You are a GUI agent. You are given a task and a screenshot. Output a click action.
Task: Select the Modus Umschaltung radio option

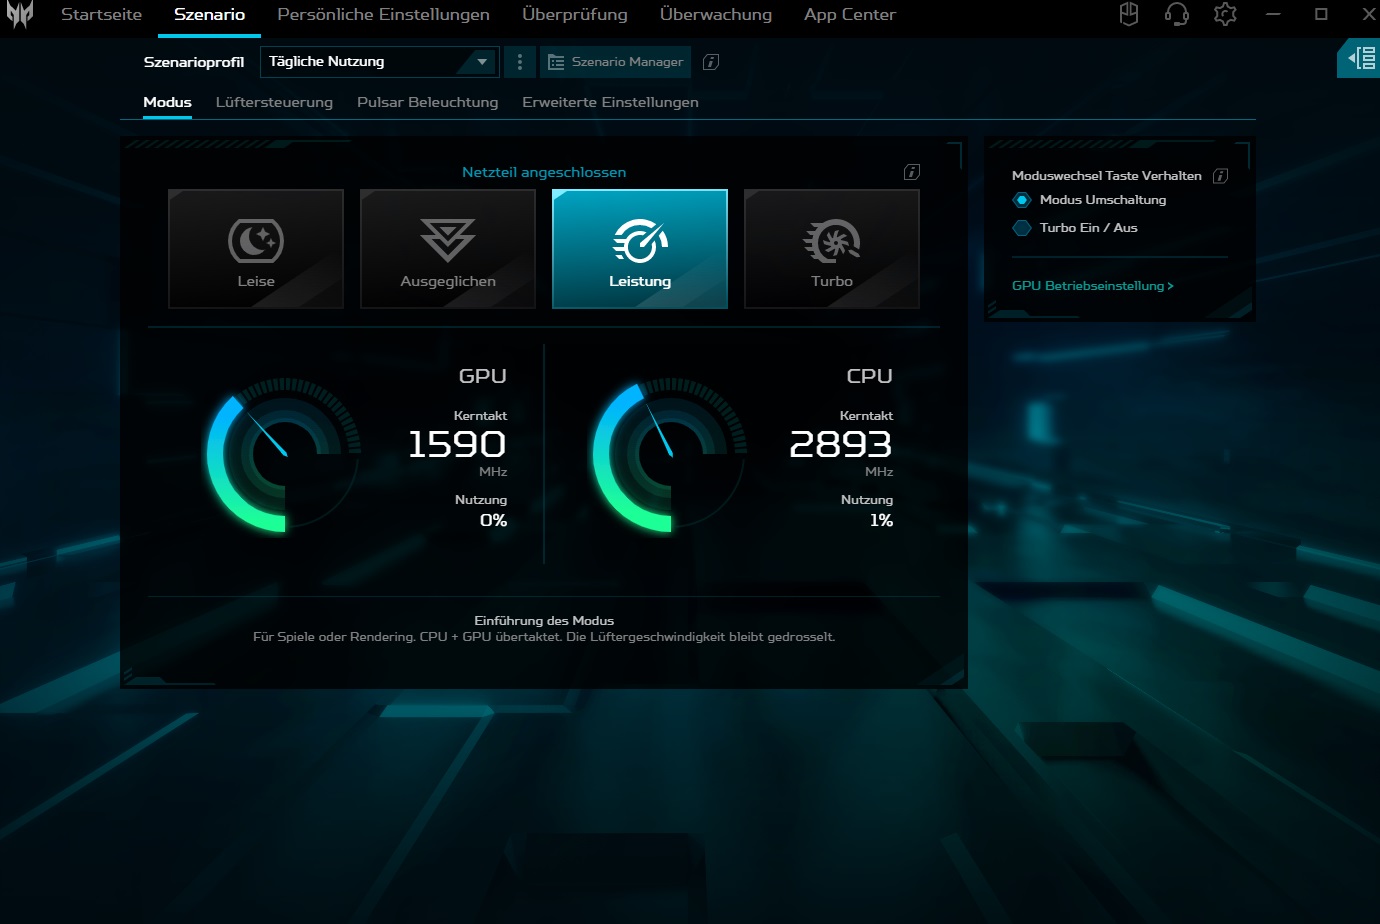1022,200
